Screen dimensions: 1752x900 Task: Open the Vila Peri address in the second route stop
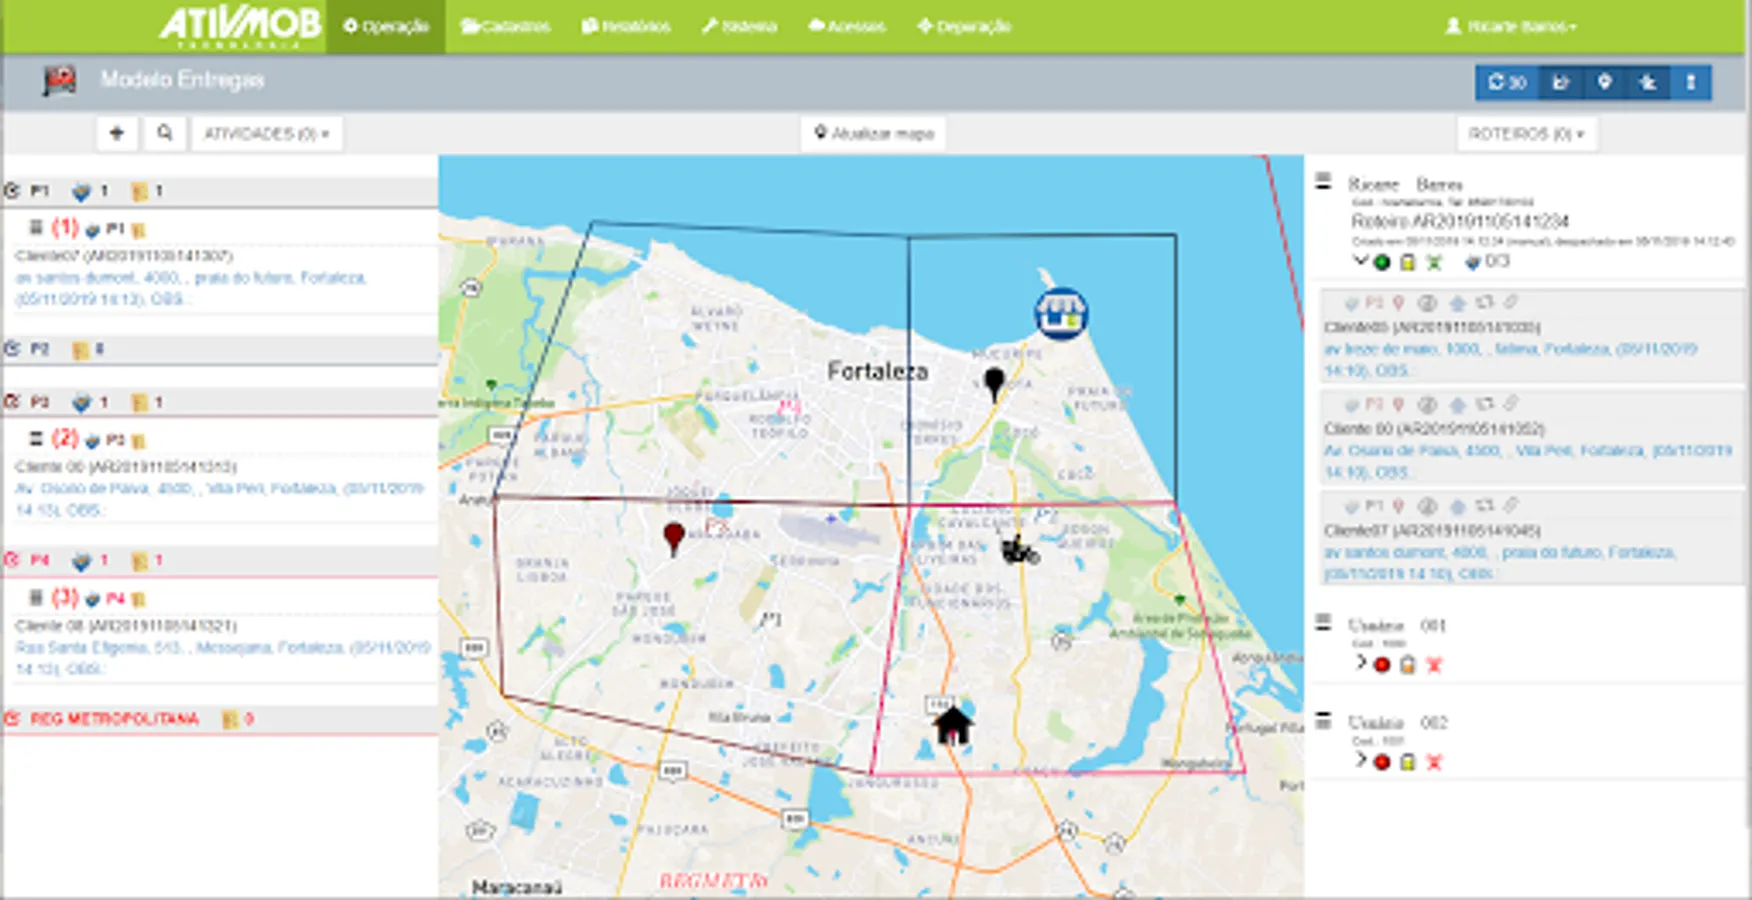point(1528,461)
